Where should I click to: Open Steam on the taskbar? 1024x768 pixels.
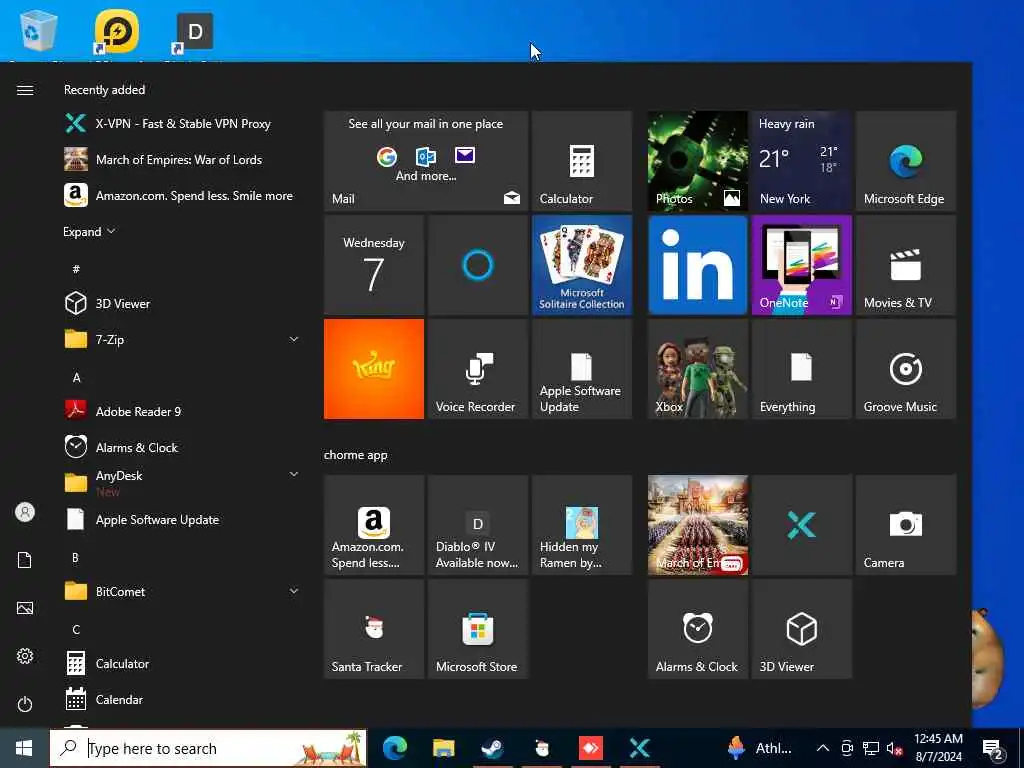[x=492, y=748]
